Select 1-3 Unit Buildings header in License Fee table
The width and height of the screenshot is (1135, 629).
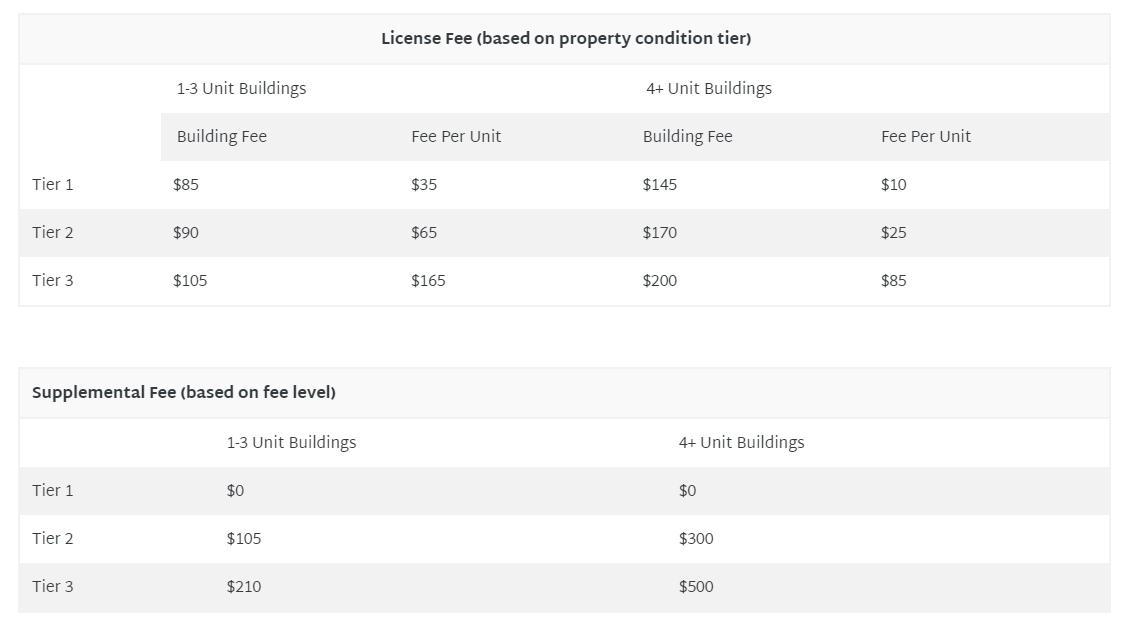tap(242, 89)
